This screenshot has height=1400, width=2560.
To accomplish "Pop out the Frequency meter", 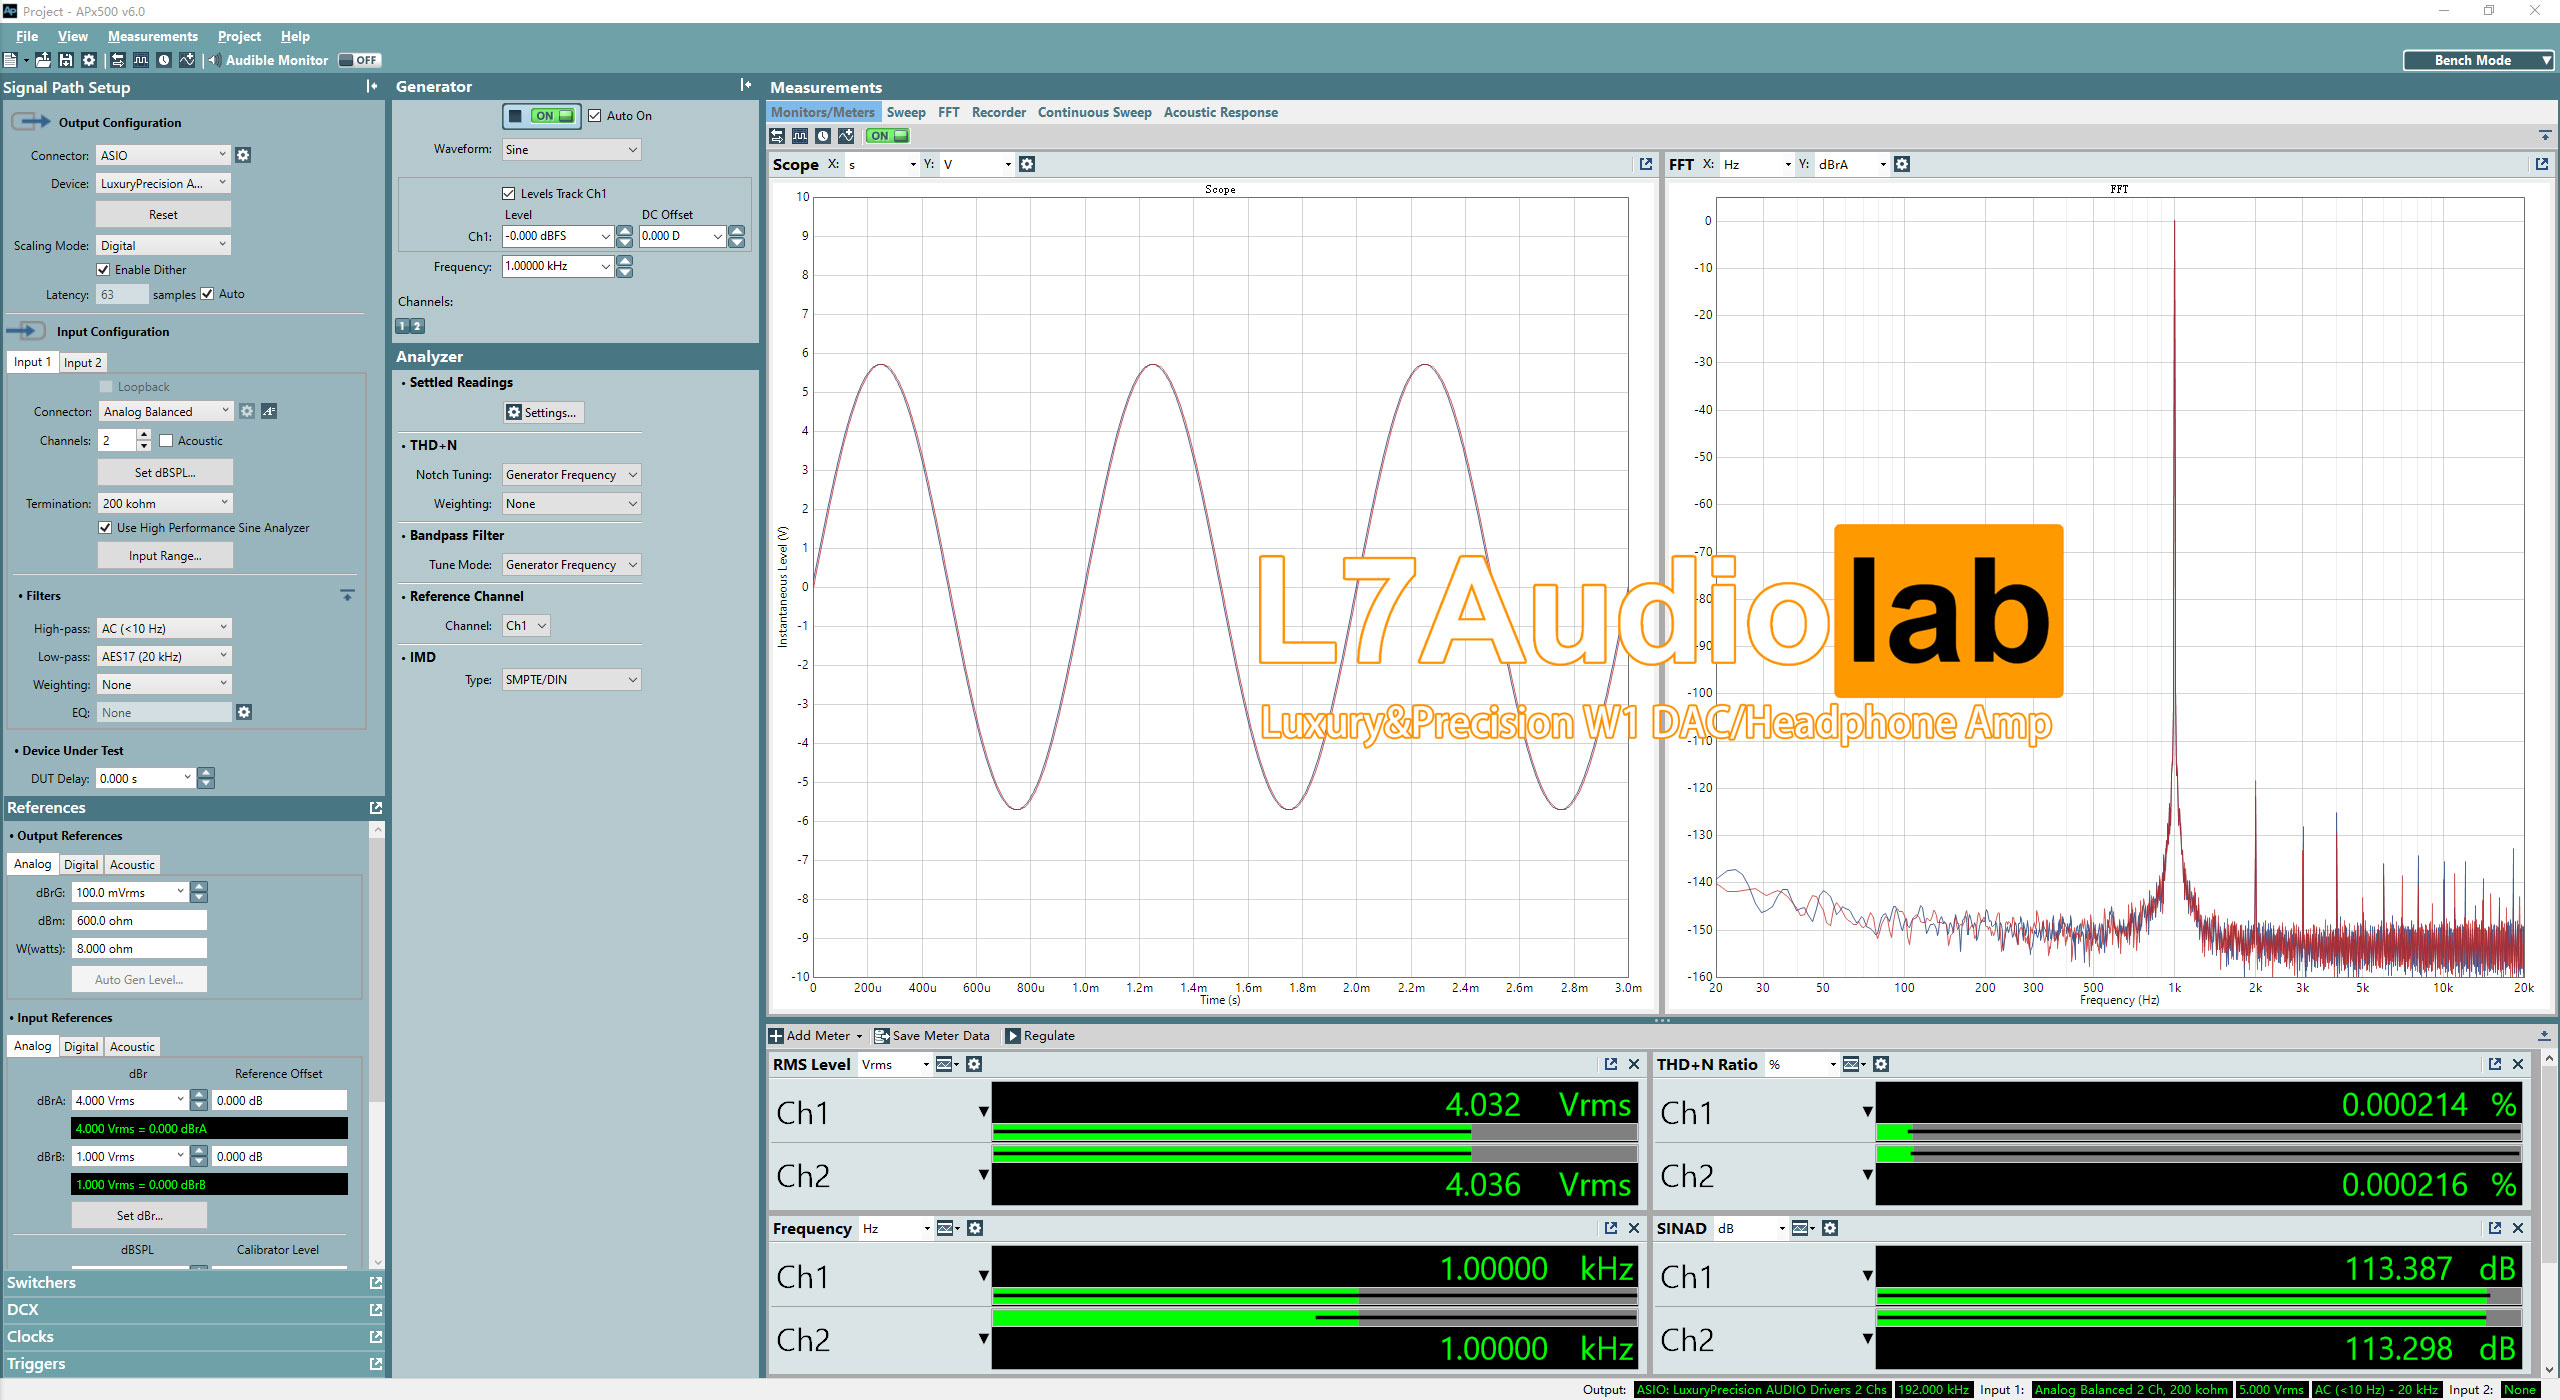I will pyautogui.click(x=1611, y=1228).
